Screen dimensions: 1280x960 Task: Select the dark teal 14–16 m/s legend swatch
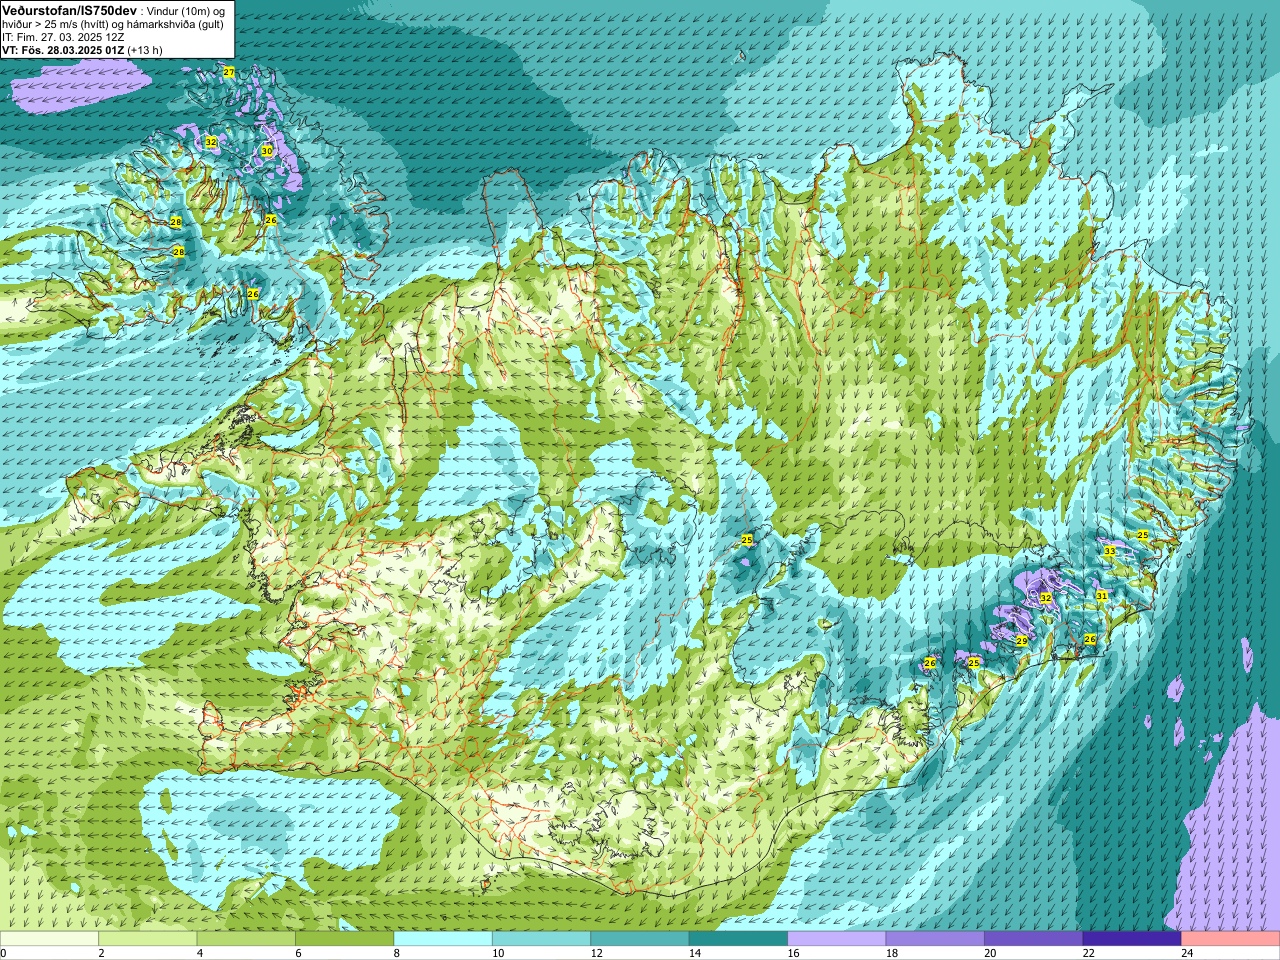[738, 939]
